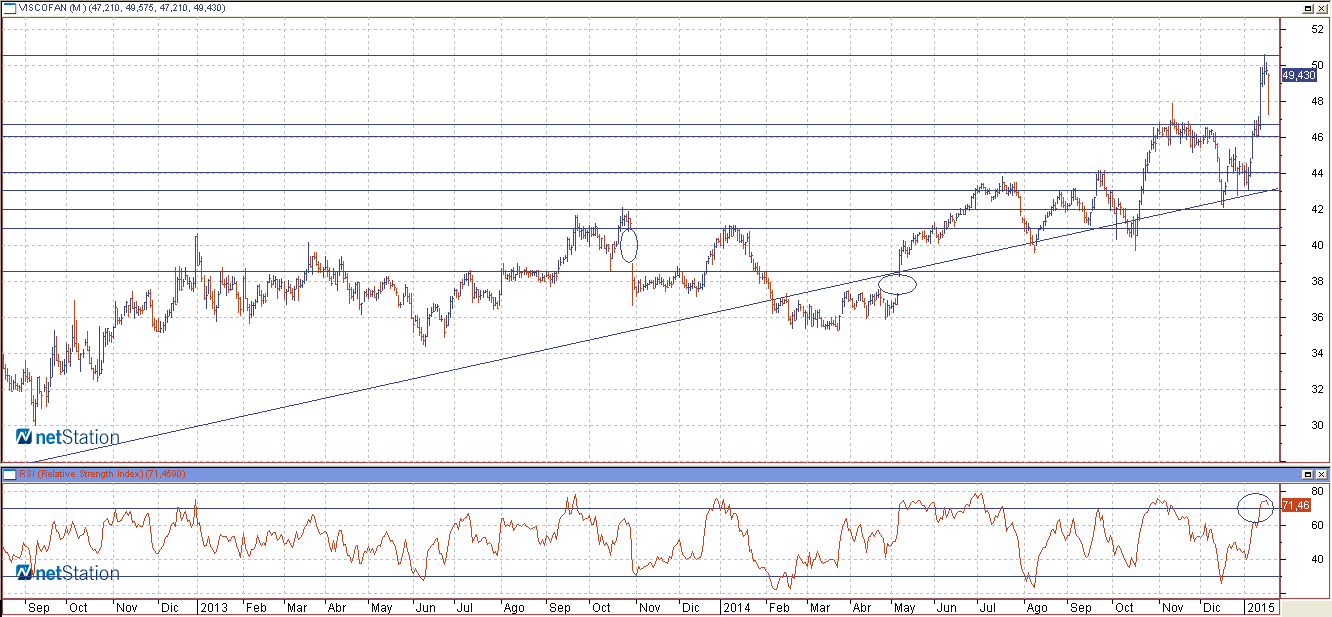The height and width of the screenshot is (617, 1332).
Task: Select the ellipse annotation near October 2013 gap
Action: [x=629, y=245]
